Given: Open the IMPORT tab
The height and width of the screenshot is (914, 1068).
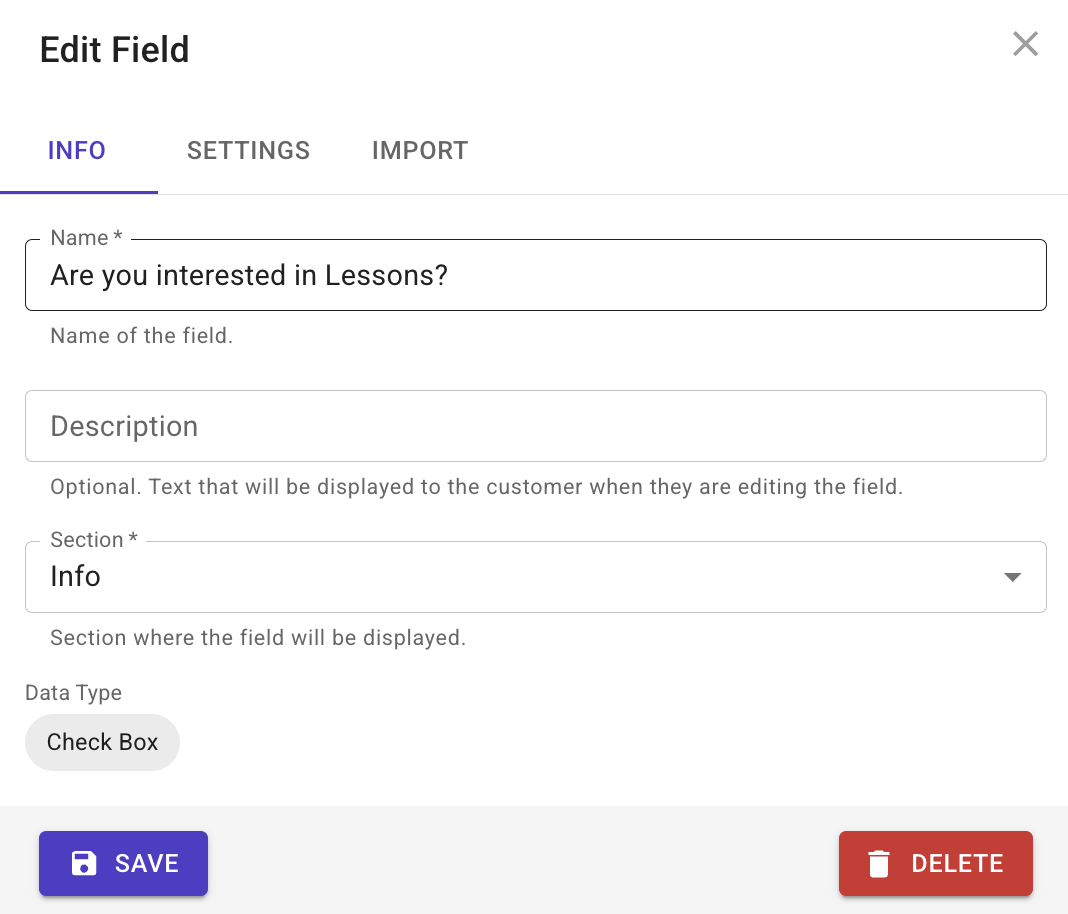Looking at the screenshot, I should click(420, 151).
